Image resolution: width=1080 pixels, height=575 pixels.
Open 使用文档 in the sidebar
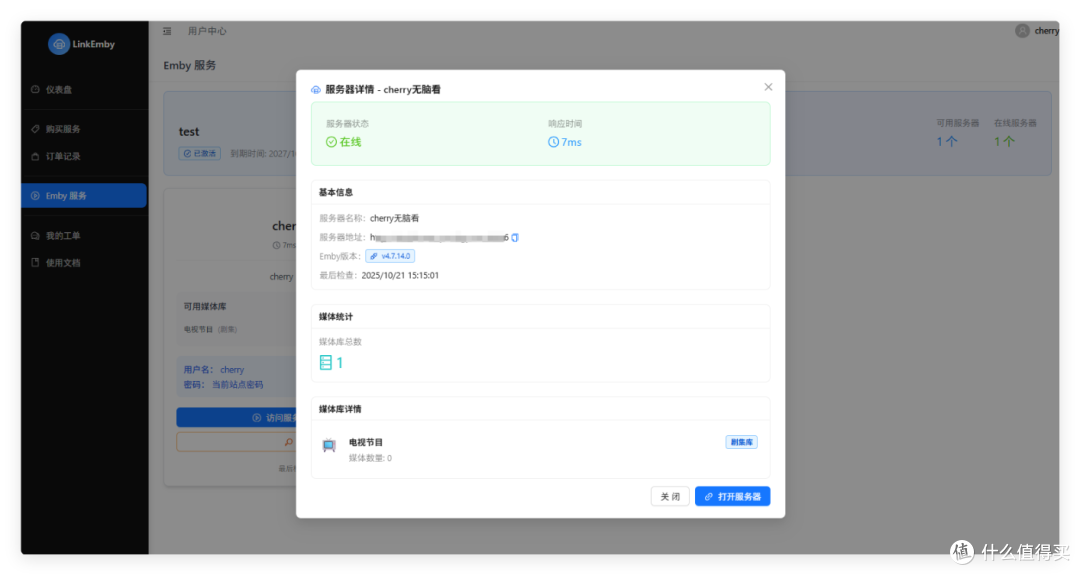84,262
